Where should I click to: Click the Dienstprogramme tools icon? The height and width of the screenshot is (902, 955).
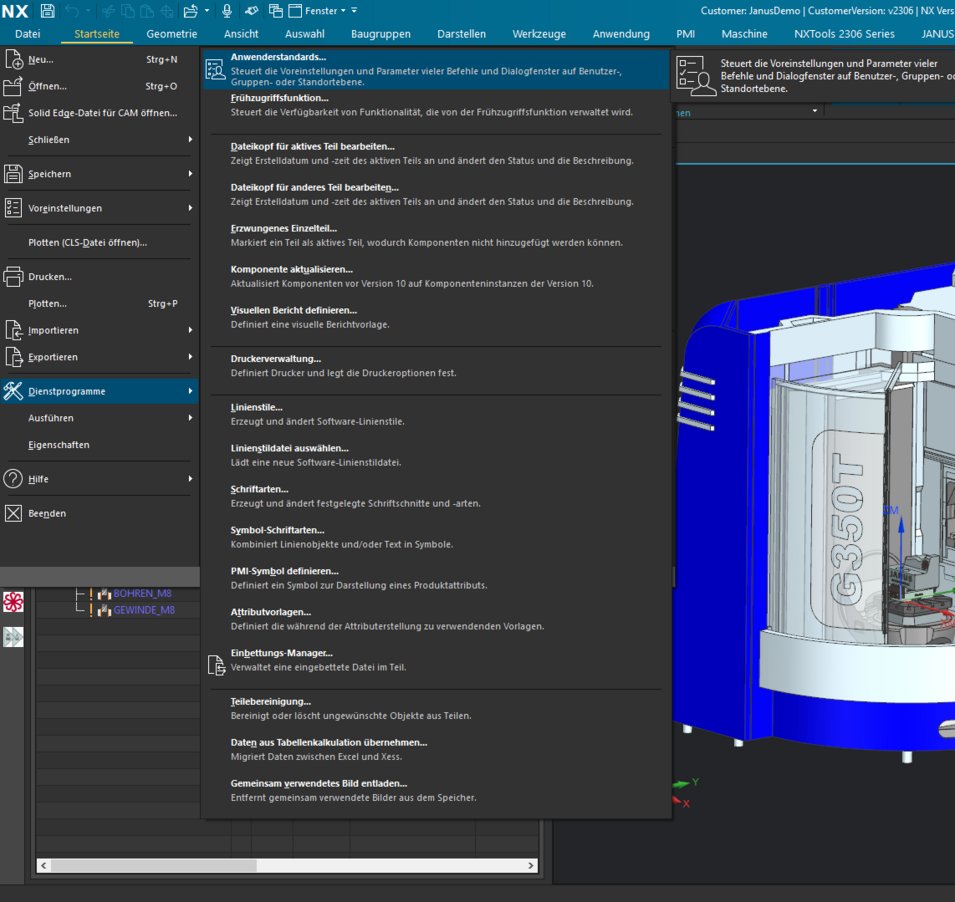pos(13,391)
